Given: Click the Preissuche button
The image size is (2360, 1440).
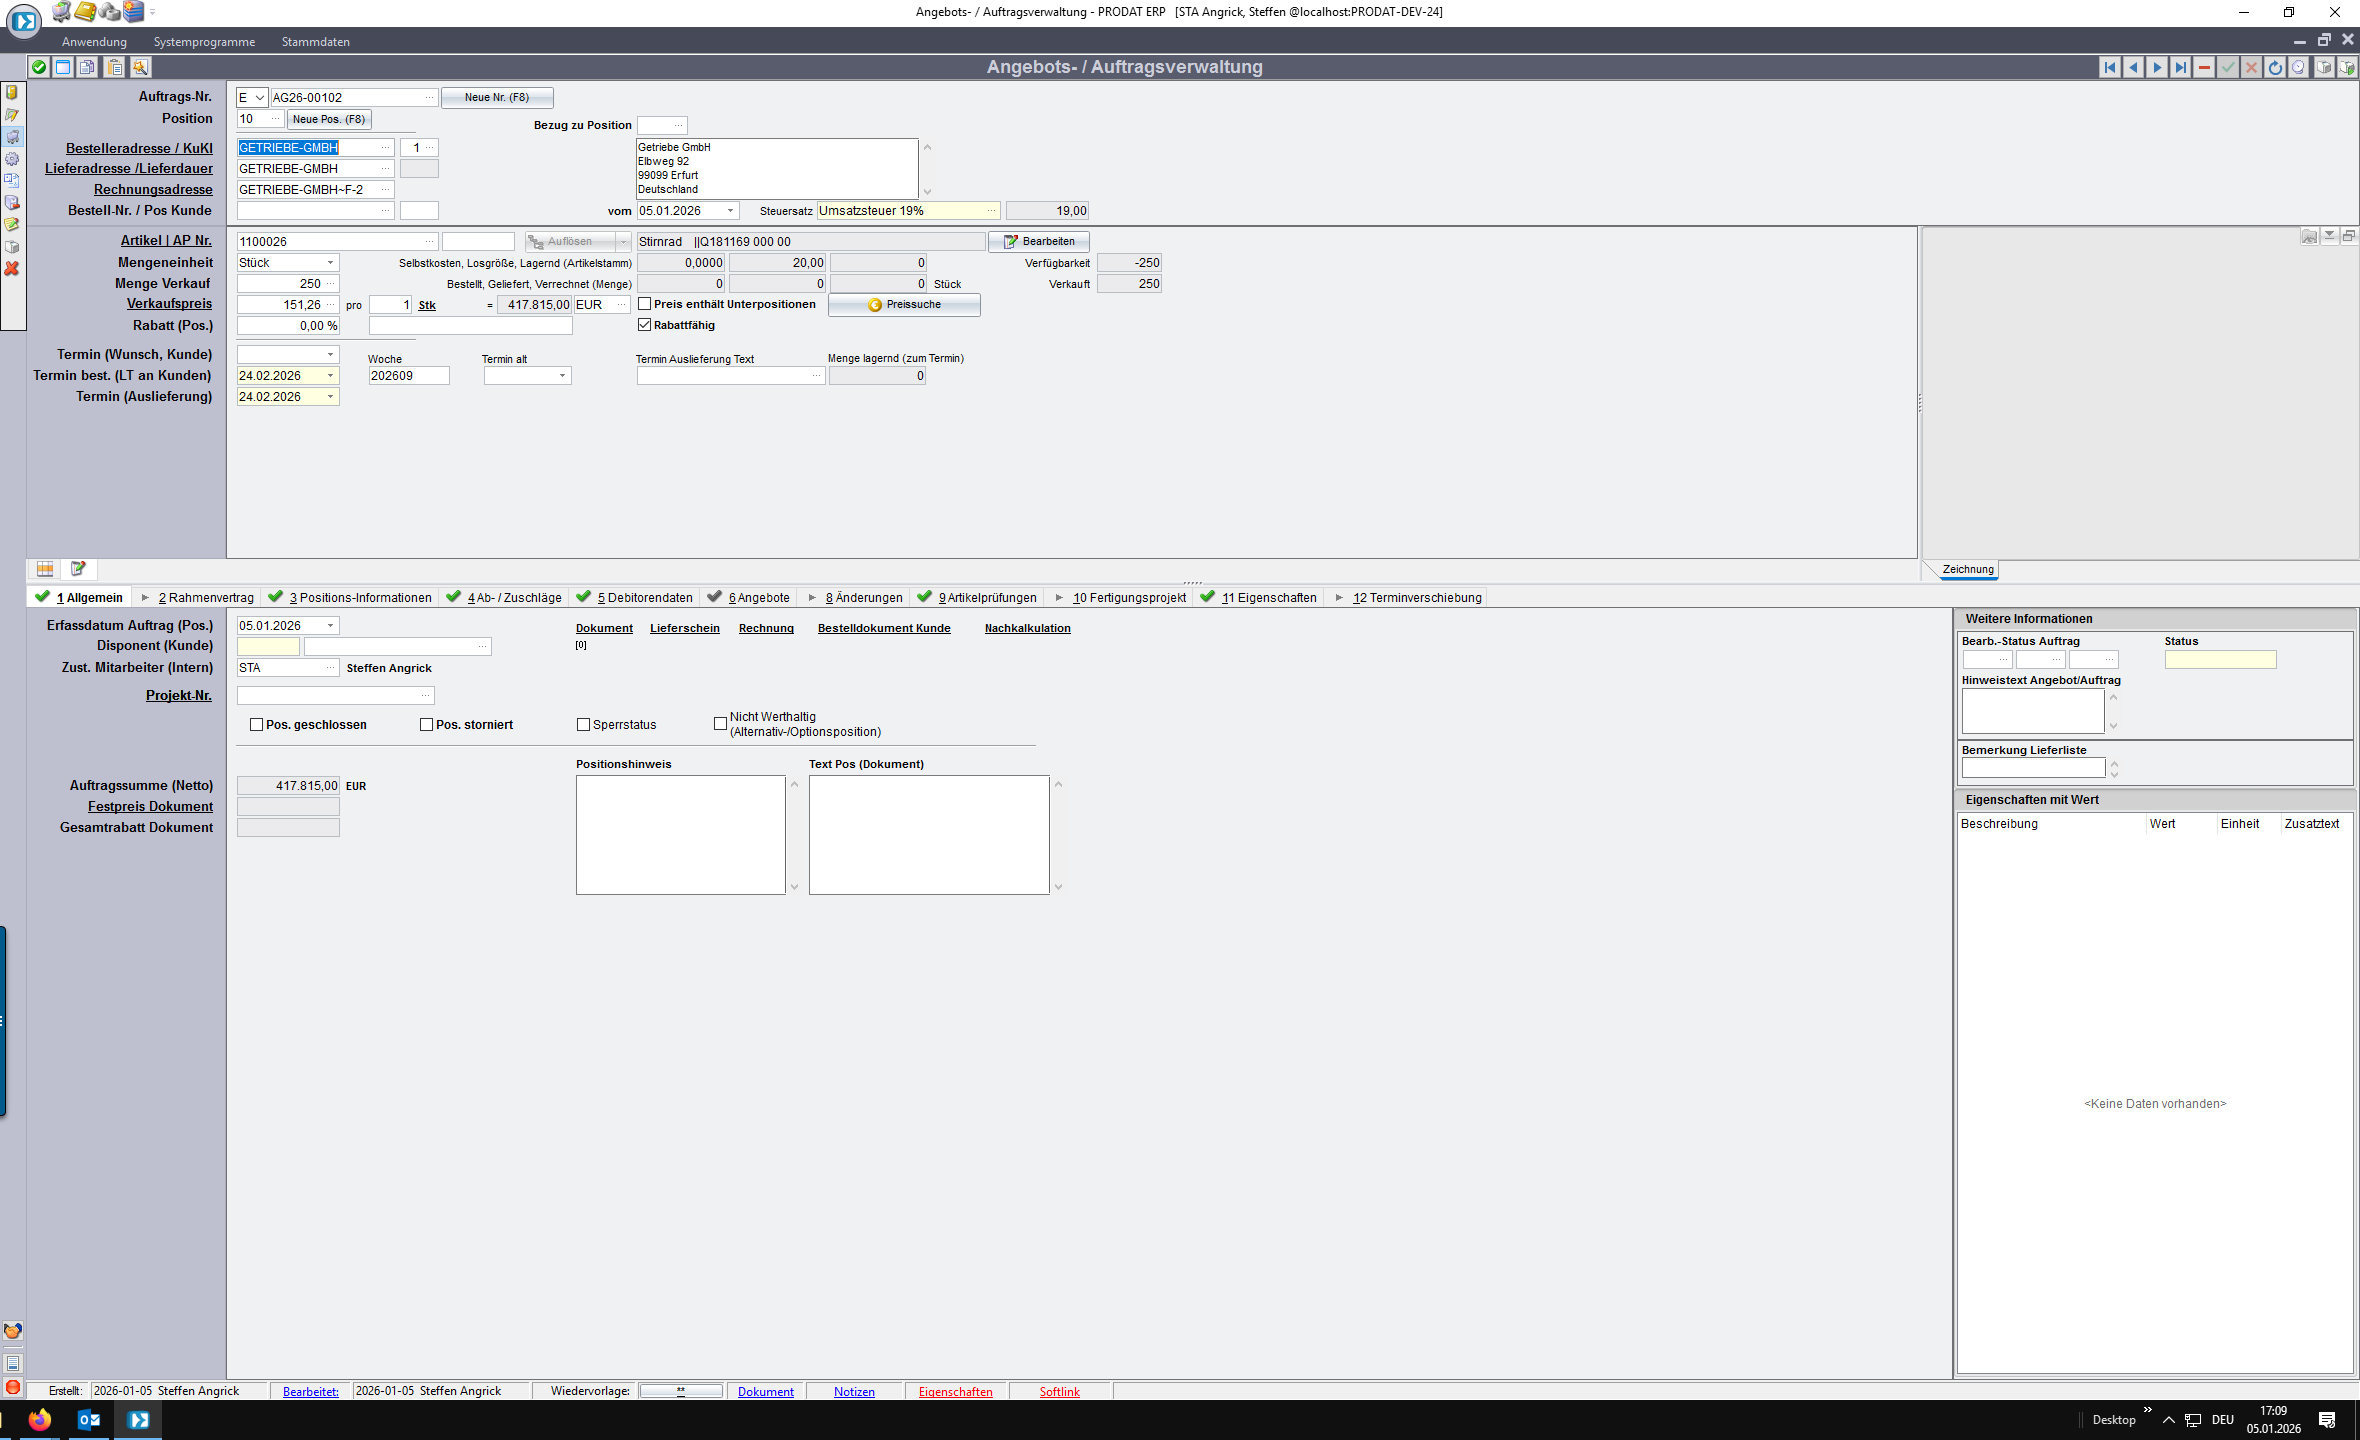Looking at the screenshot, I should [x=904, y=305].
